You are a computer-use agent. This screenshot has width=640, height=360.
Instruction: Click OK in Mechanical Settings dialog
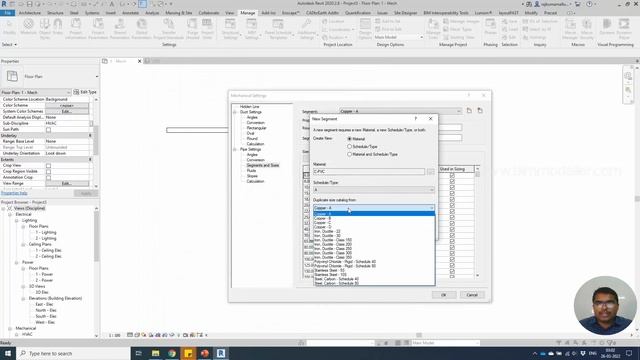pyautogui.click(x=444, y=295)
